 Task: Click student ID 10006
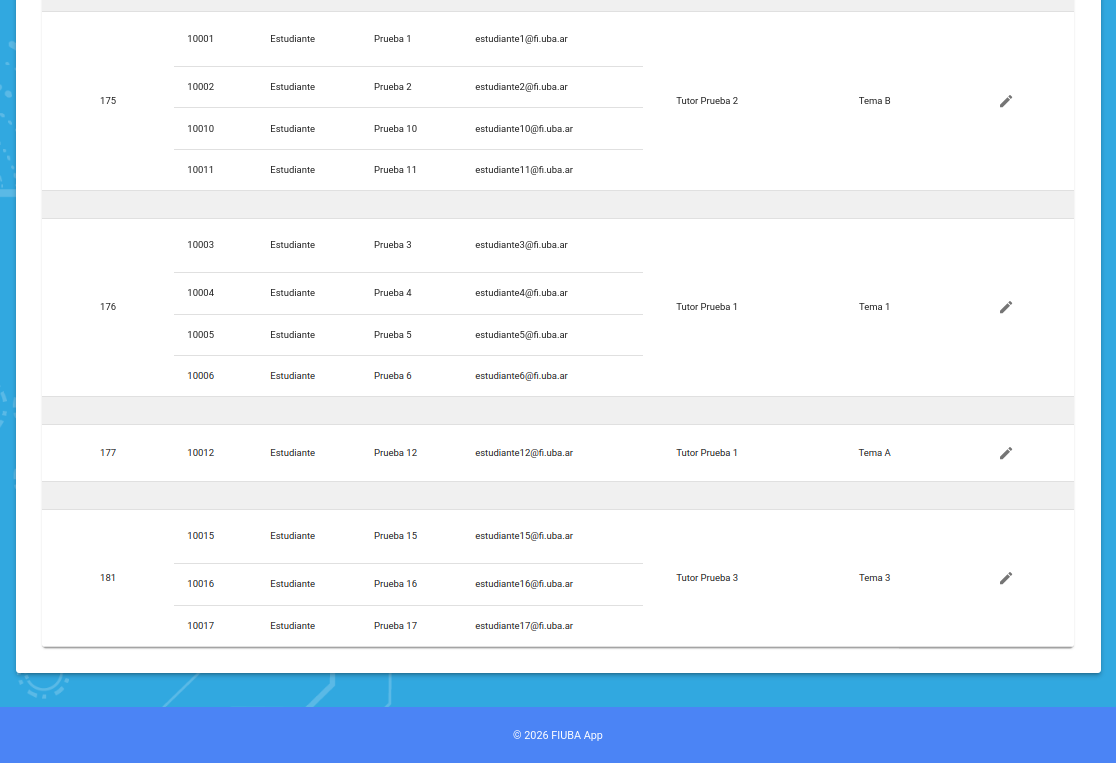(200, 376)
